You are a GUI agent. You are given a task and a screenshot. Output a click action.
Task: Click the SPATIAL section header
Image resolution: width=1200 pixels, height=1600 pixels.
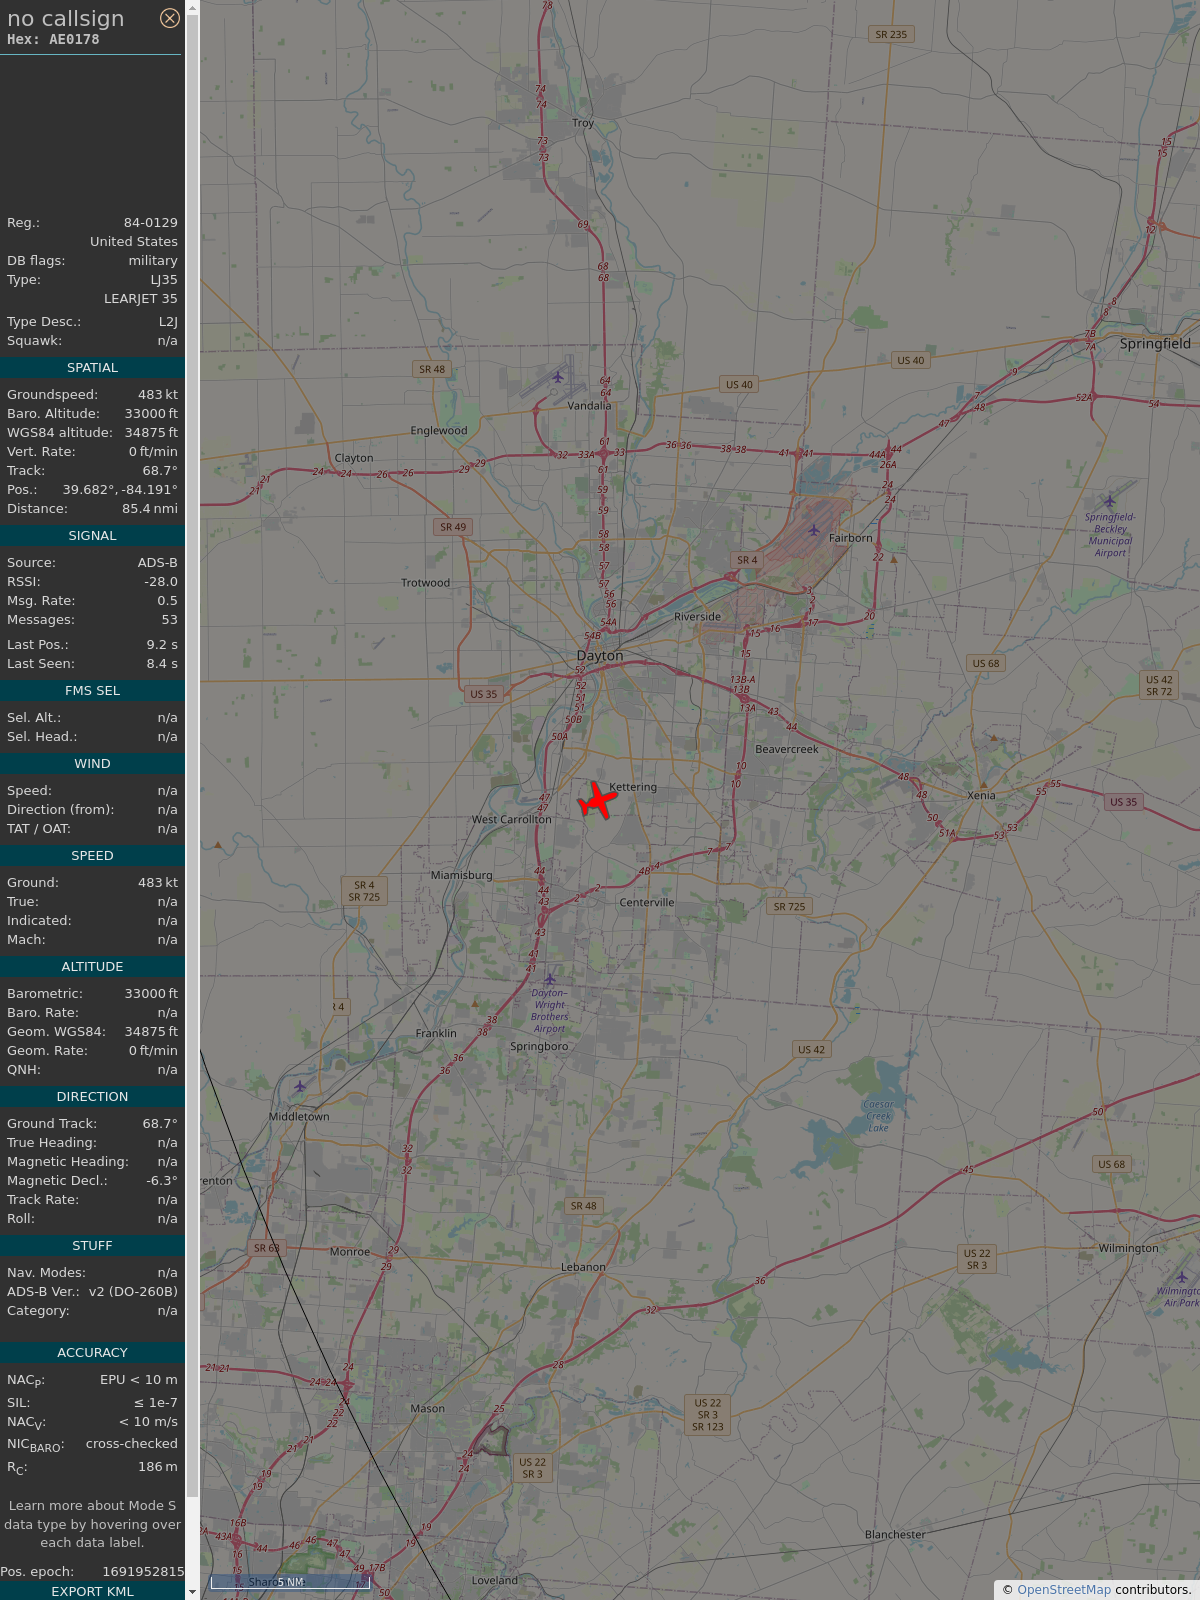[92, 368]
